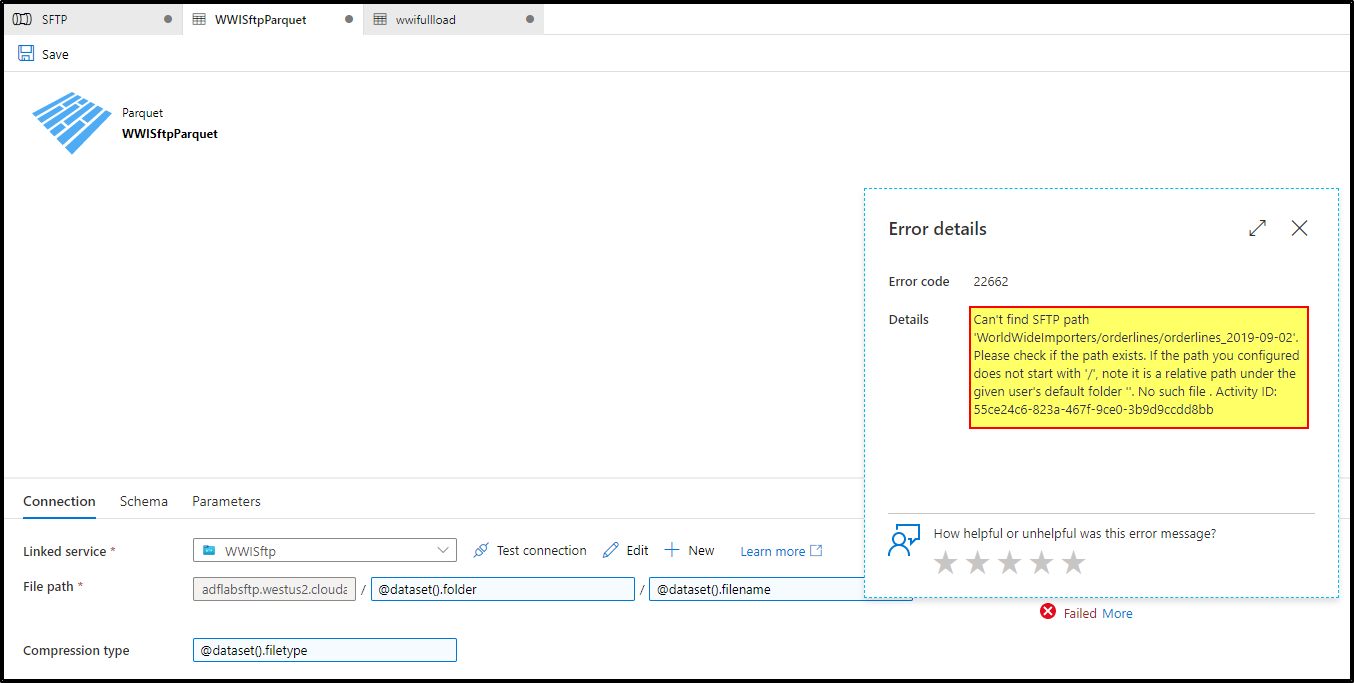Open the Parameters tab
1354x683 pixels.
click(225, 501)
